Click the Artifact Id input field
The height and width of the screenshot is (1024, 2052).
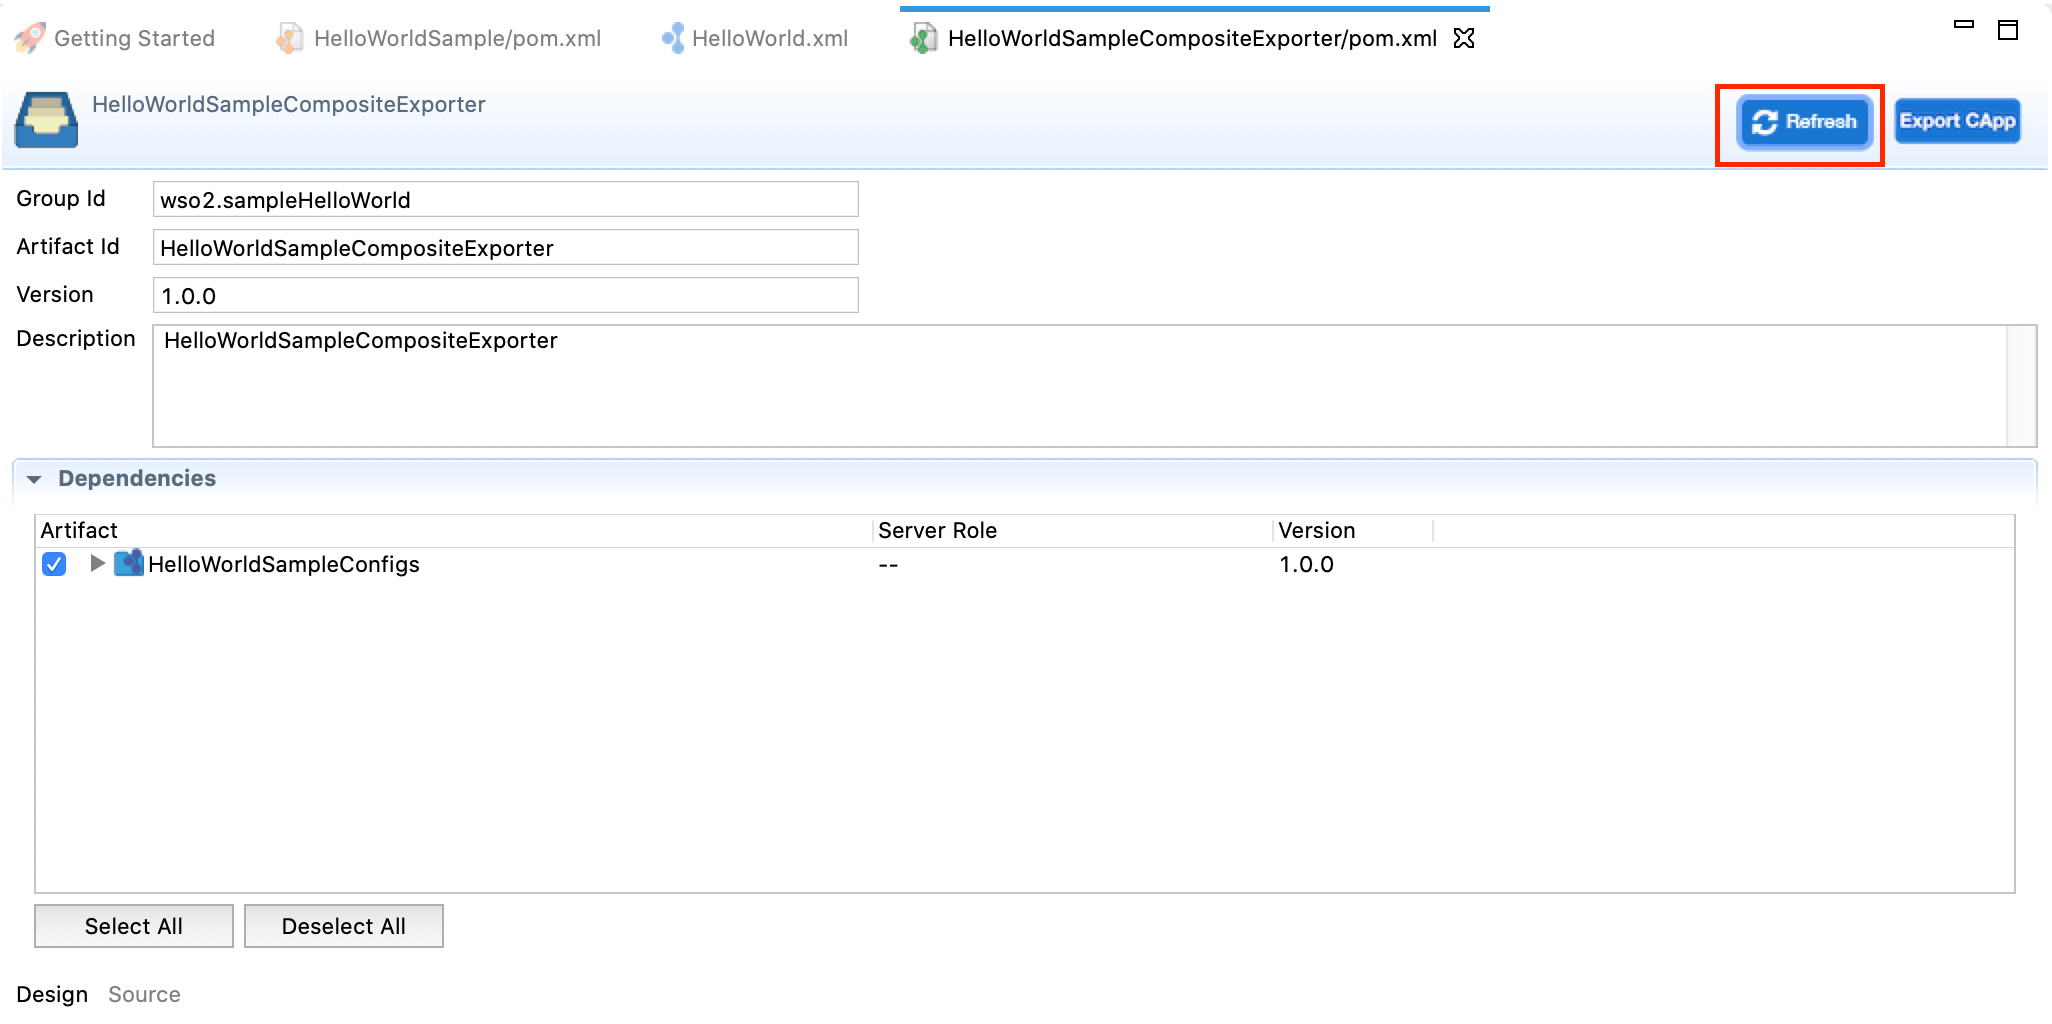click(505, 247)
